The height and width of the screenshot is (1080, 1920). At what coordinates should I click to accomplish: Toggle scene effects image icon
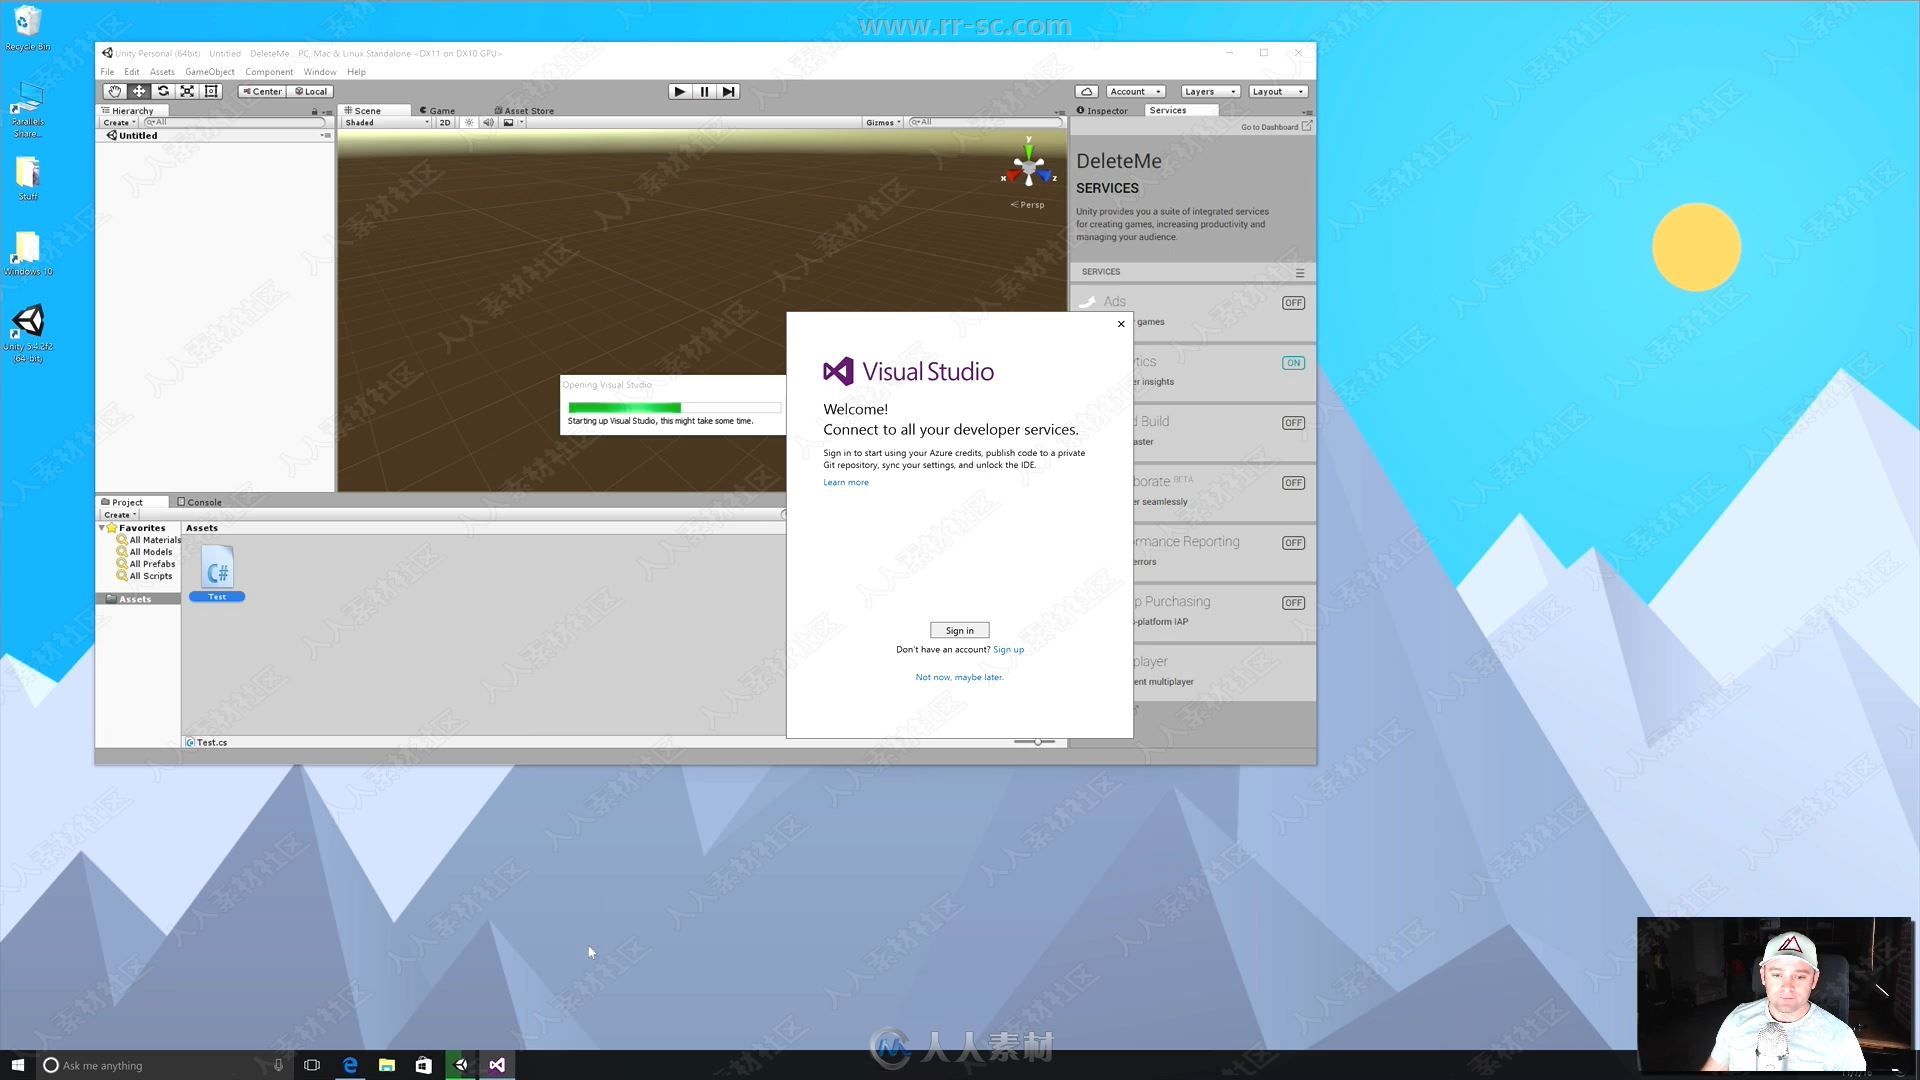pyautogui.click(x=508, y=123)
